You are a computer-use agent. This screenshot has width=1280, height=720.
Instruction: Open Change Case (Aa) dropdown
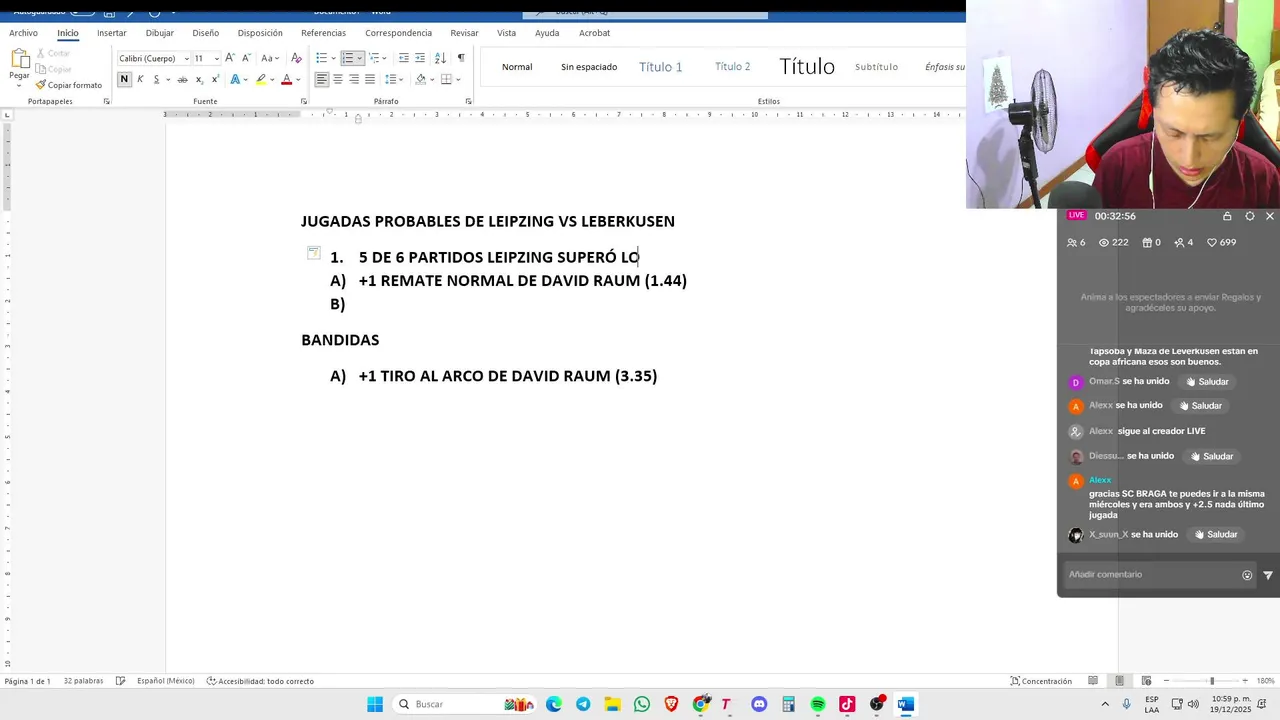pyautogui.click(x=270, y=58)
